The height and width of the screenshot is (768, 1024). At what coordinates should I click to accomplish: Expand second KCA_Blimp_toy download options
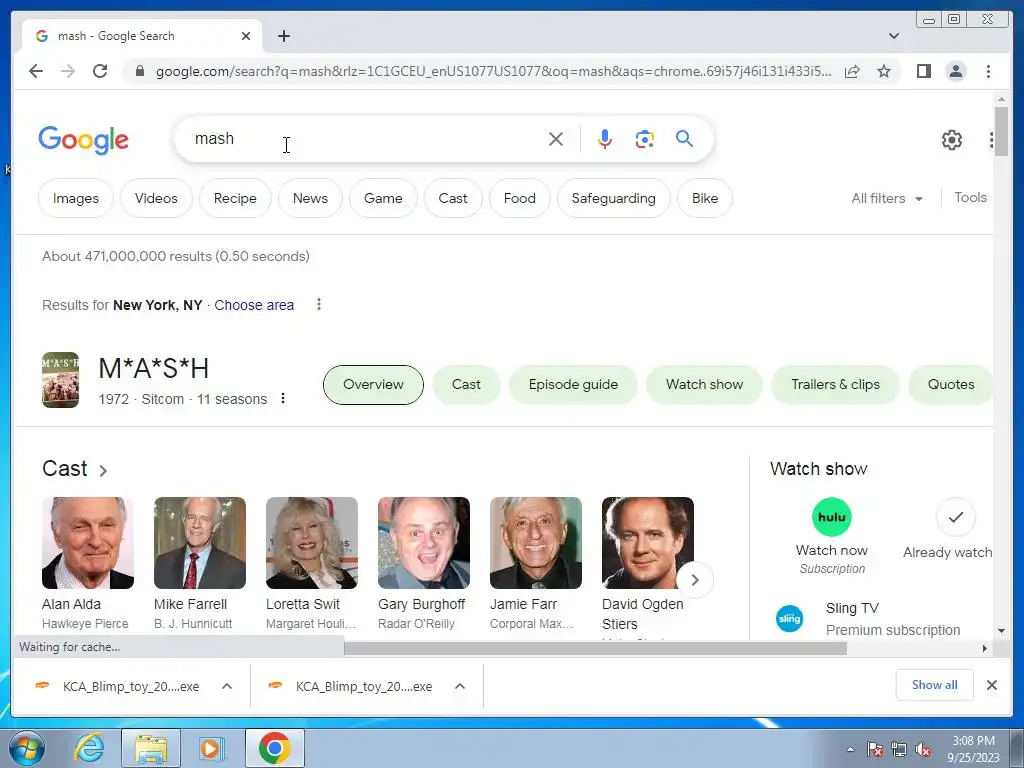coord(460,686)
